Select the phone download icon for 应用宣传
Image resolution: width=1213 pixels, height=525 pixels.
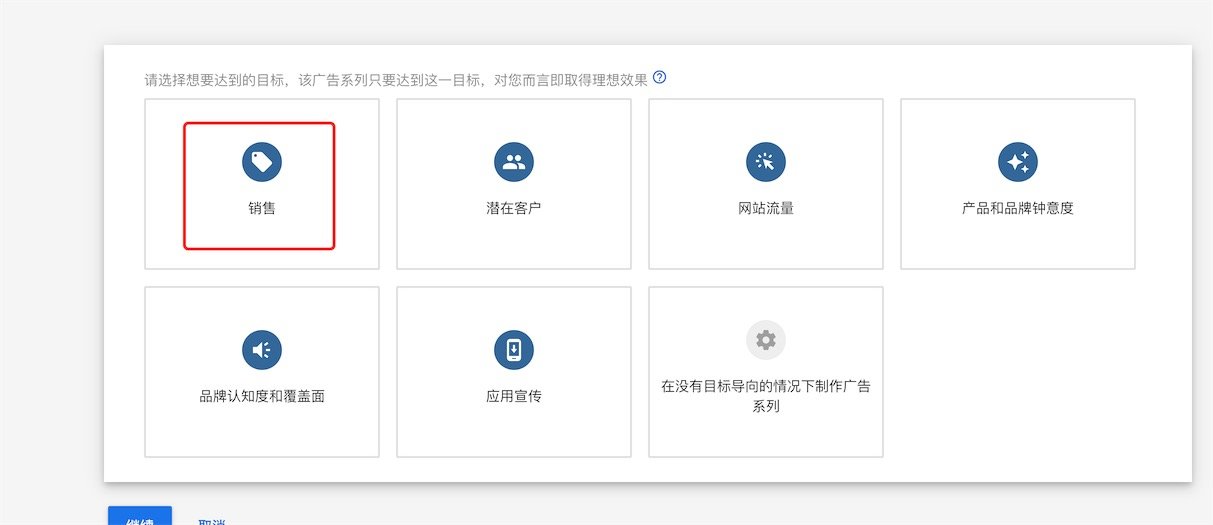click(514, 350)
